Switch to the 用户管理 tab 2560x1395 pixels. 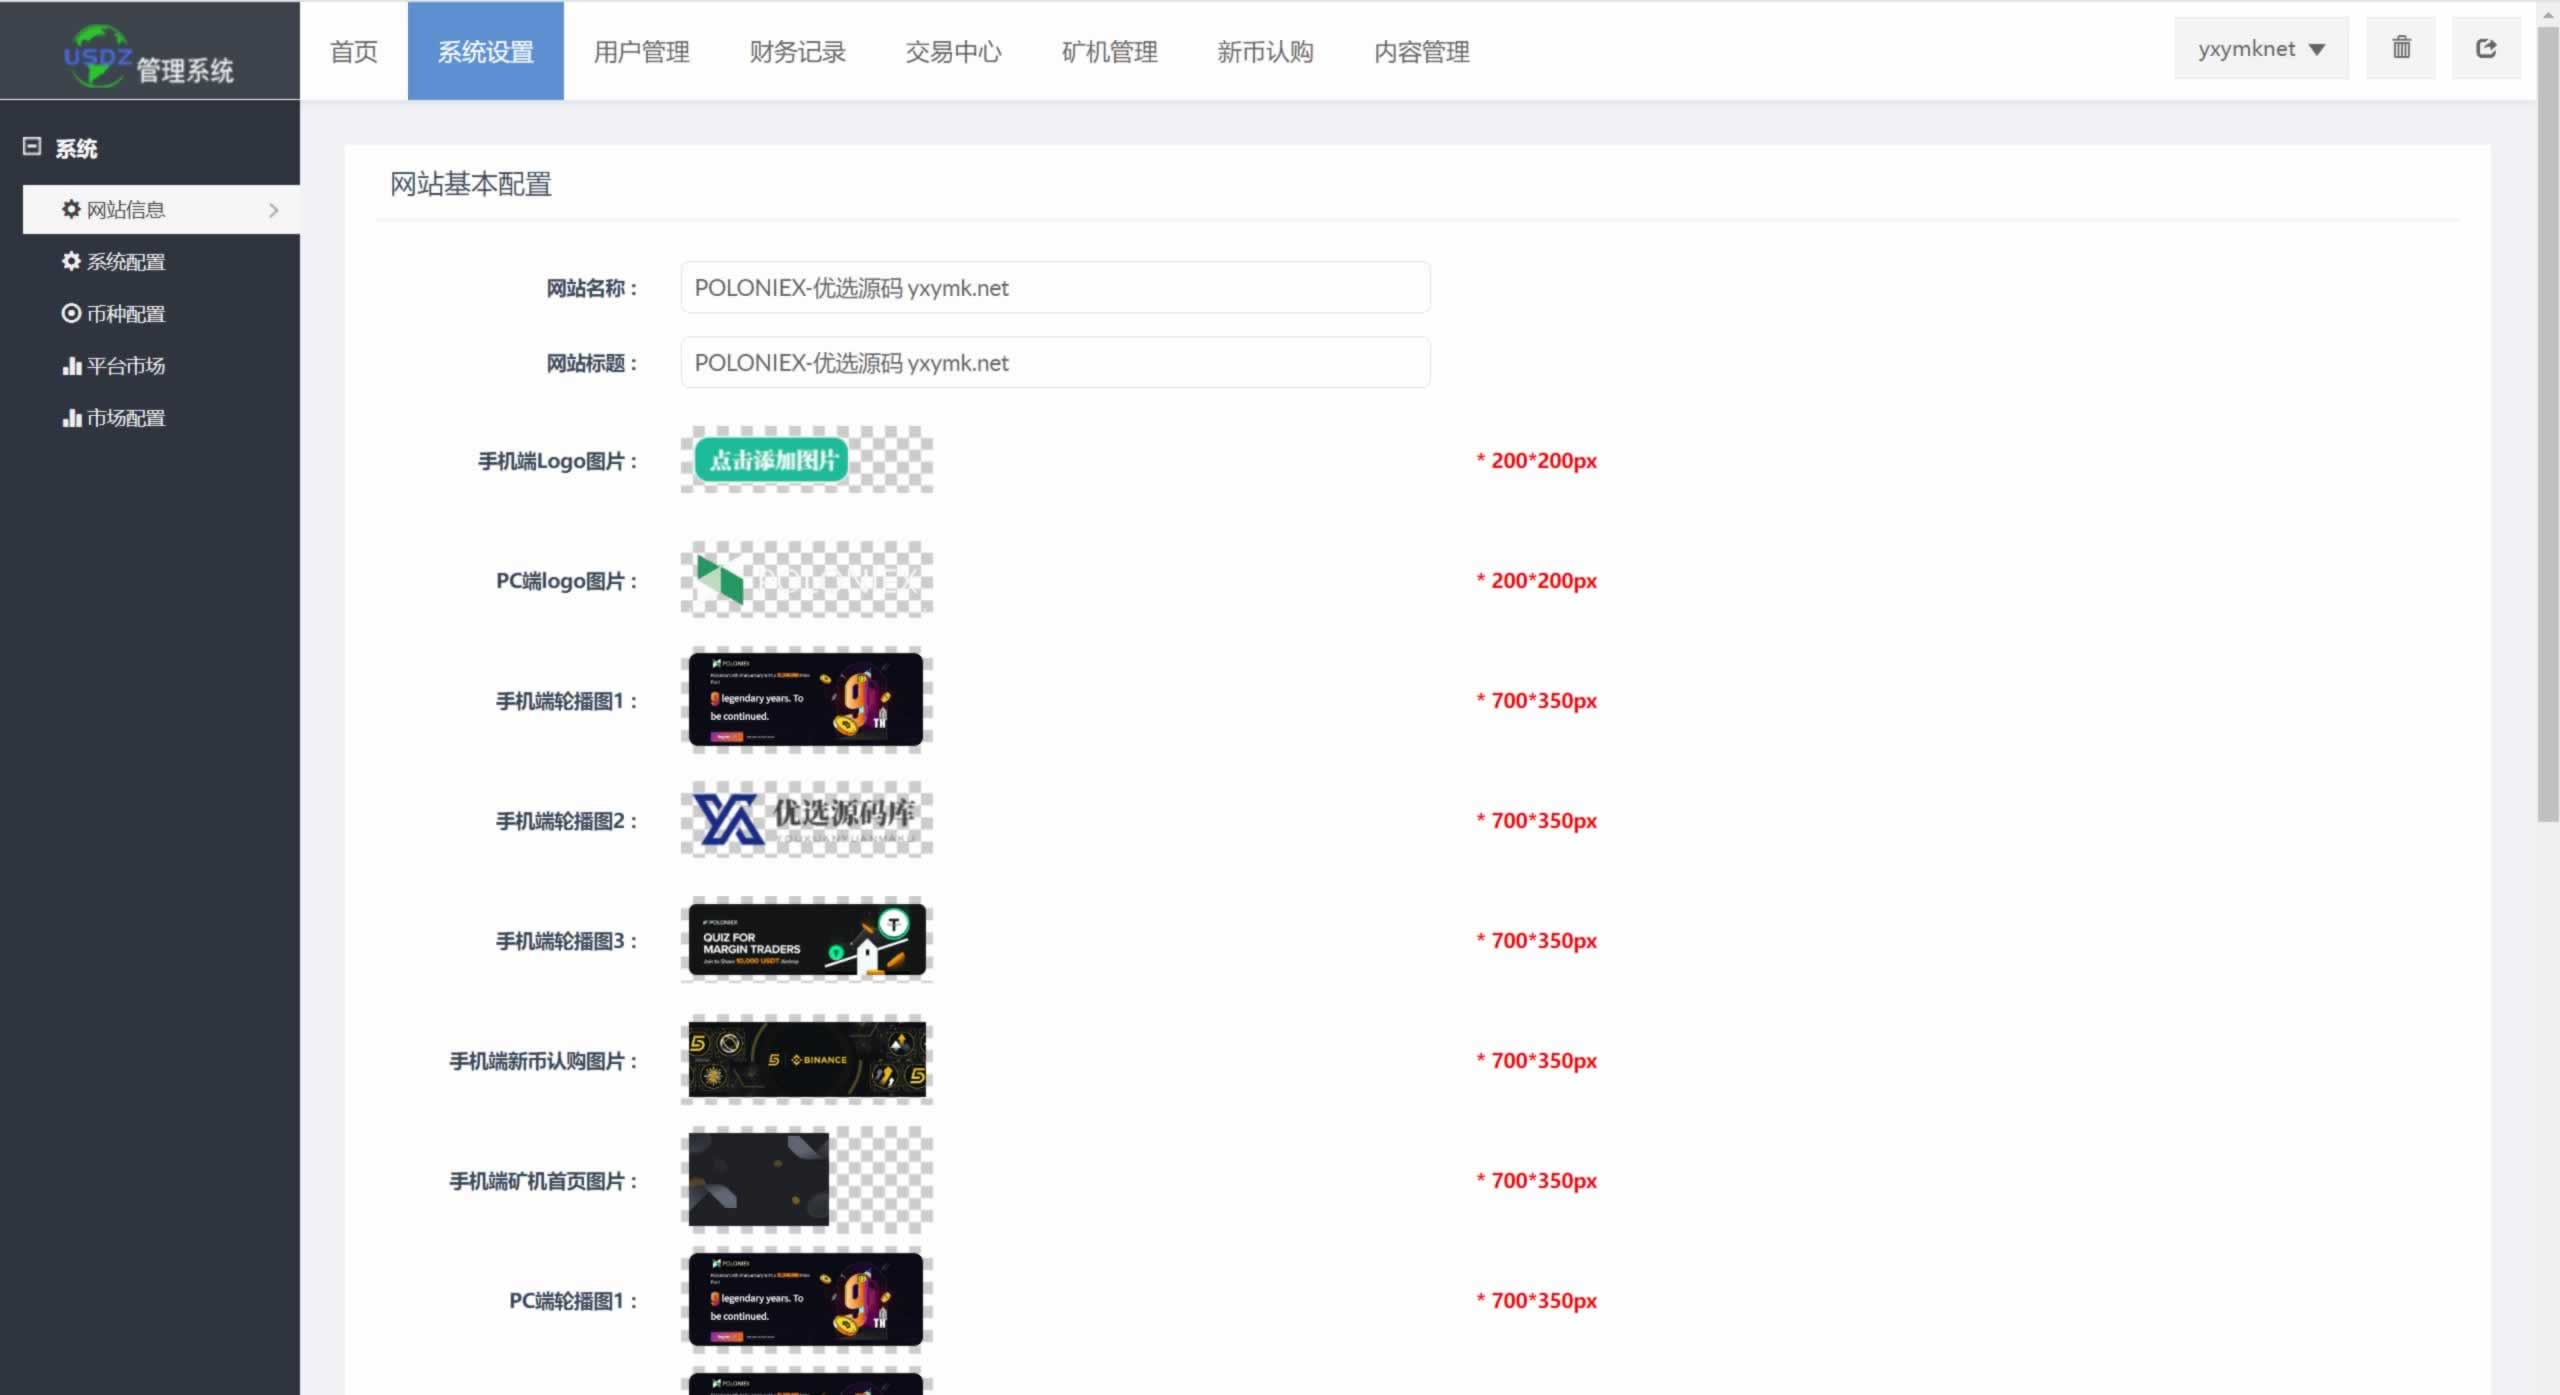[641, 51]
